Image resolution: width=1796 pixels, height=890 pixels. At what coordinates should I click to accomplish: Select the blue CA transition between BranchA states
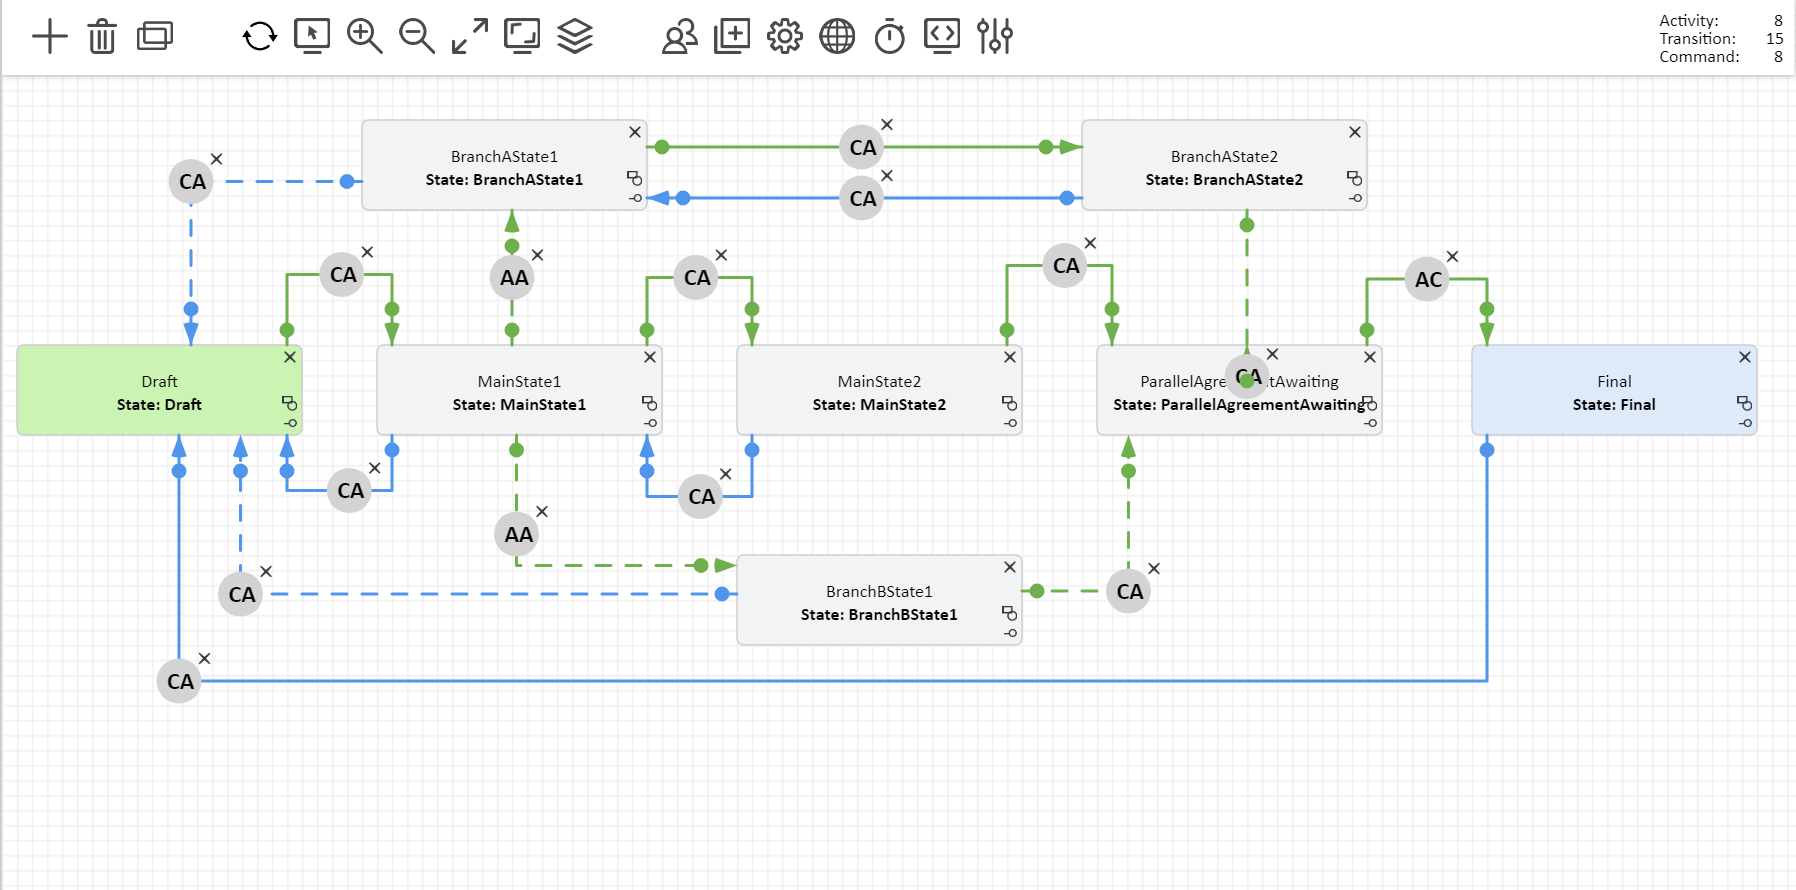click(x=862, y=199)
